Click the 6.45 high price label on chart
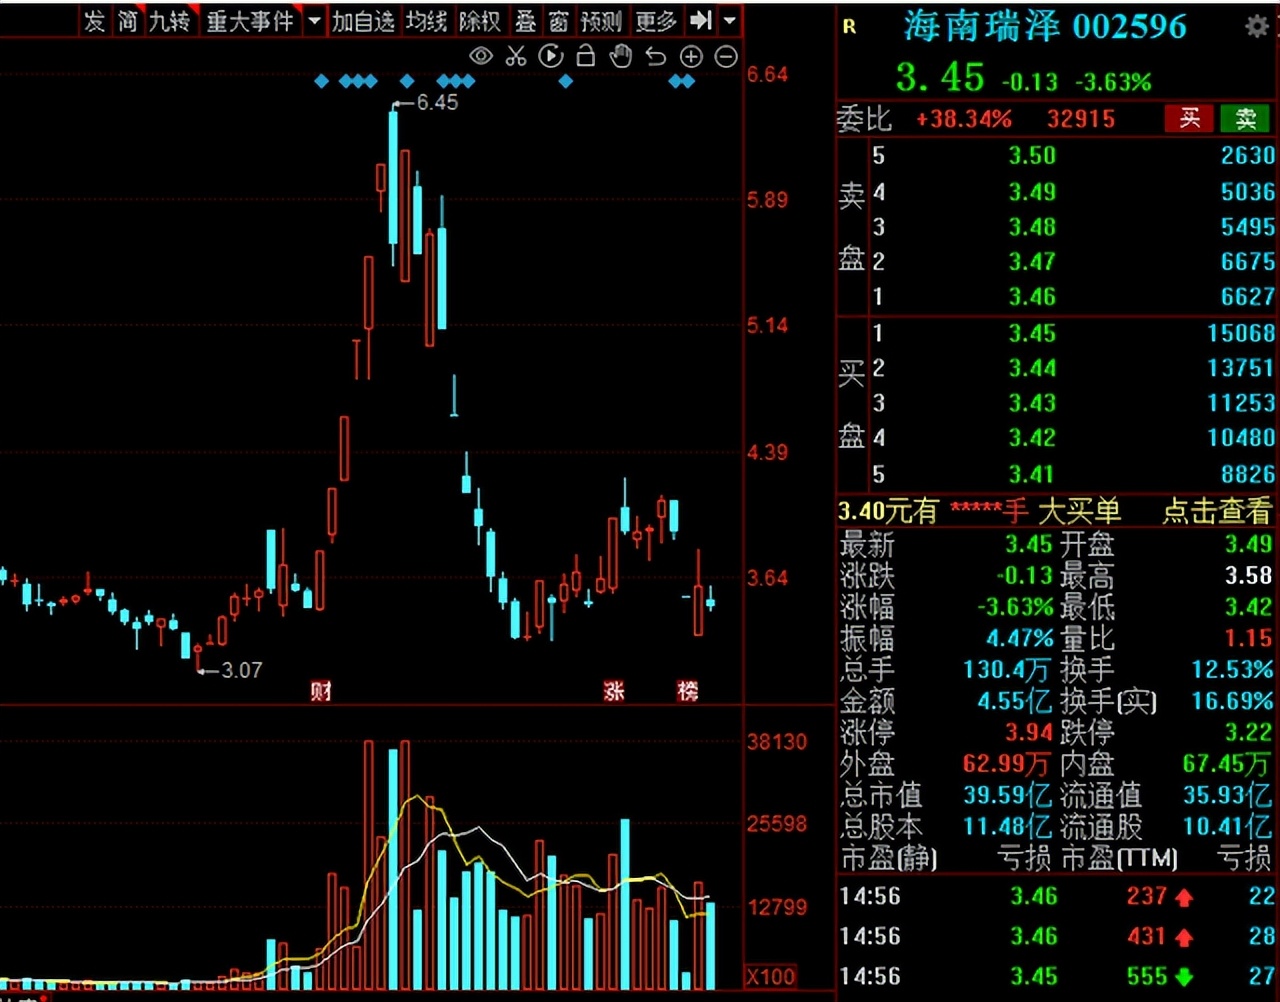 click(x=437, y=102)
